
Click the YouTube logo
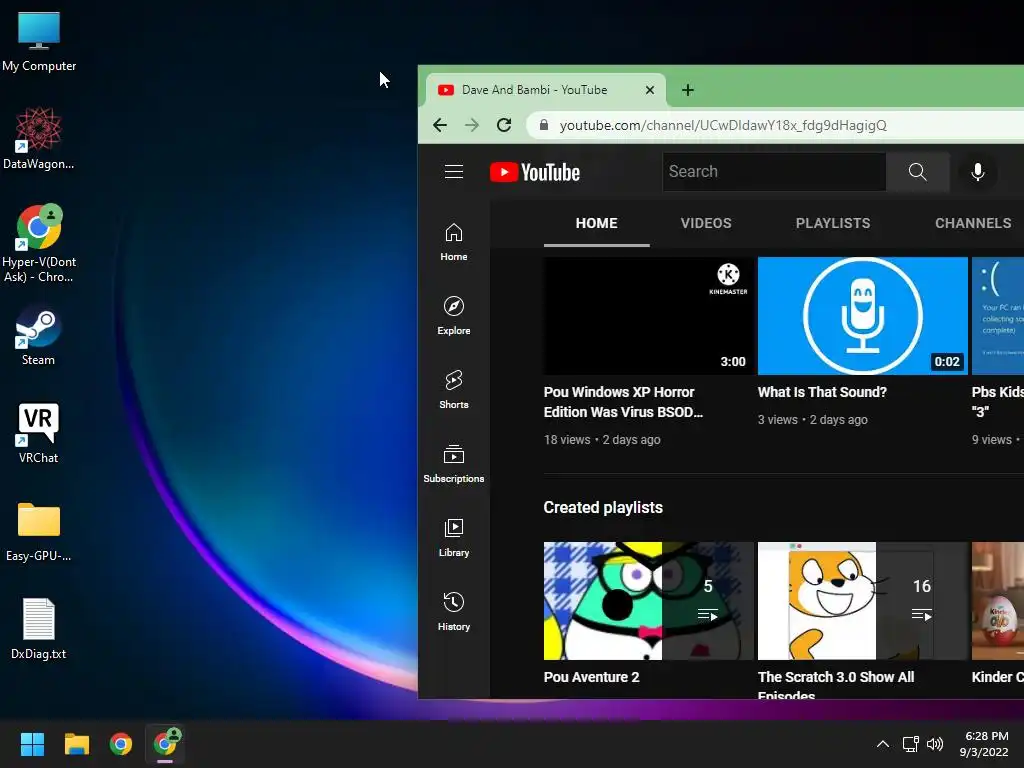click(535, 172)
